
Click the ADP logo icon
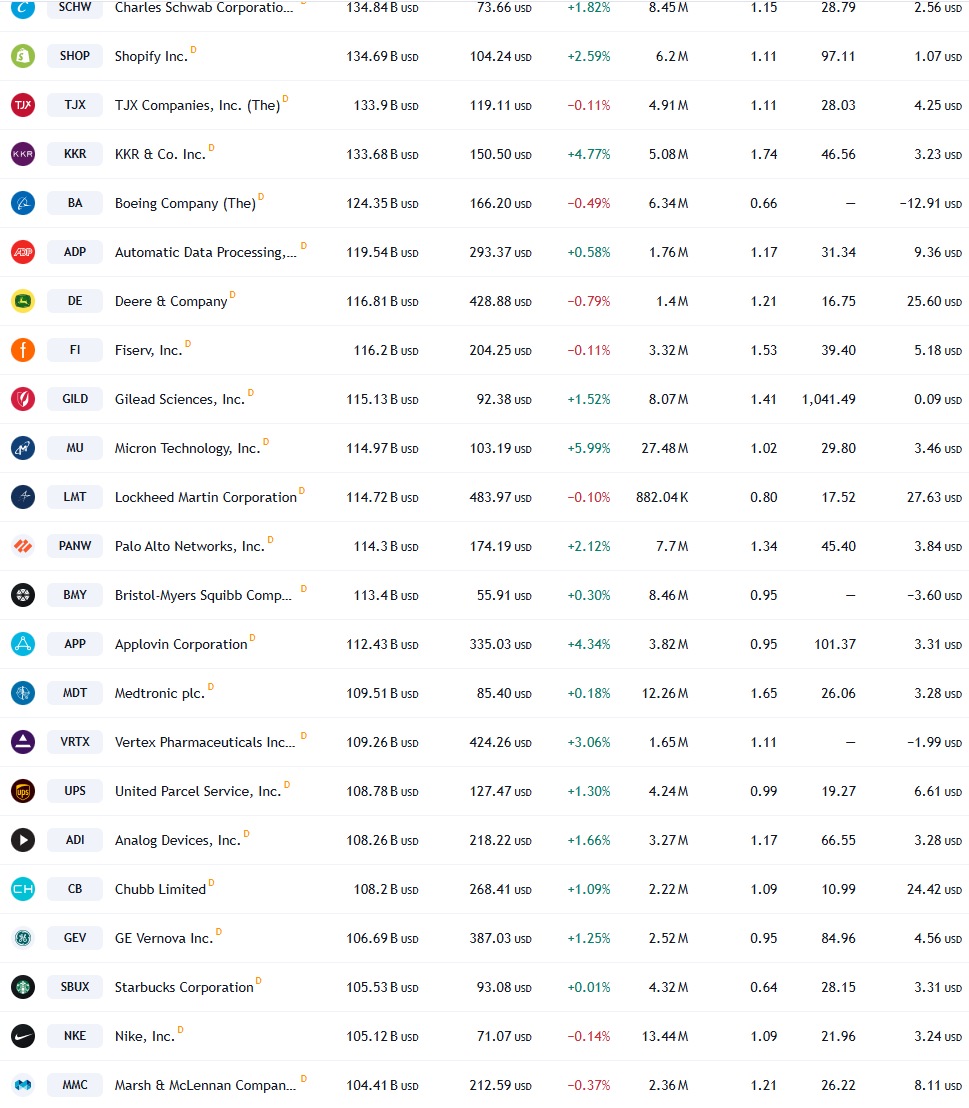23,252
